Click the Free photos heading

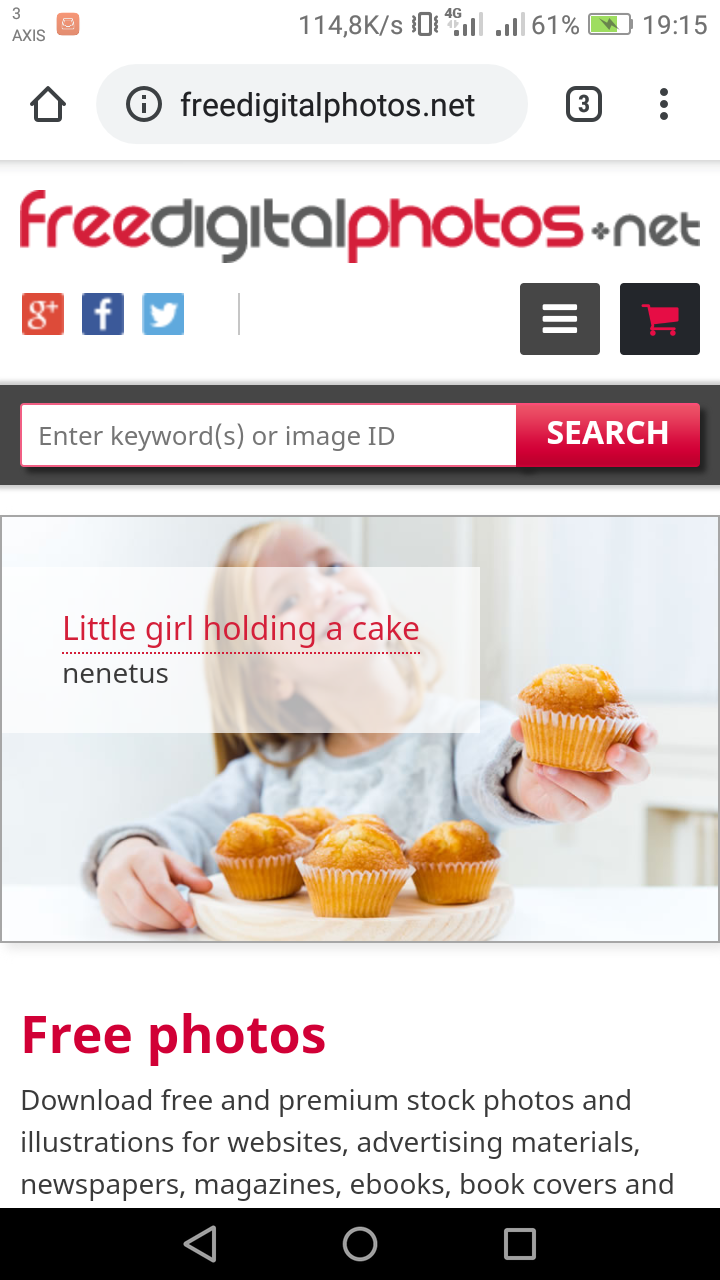[174, 1034]
